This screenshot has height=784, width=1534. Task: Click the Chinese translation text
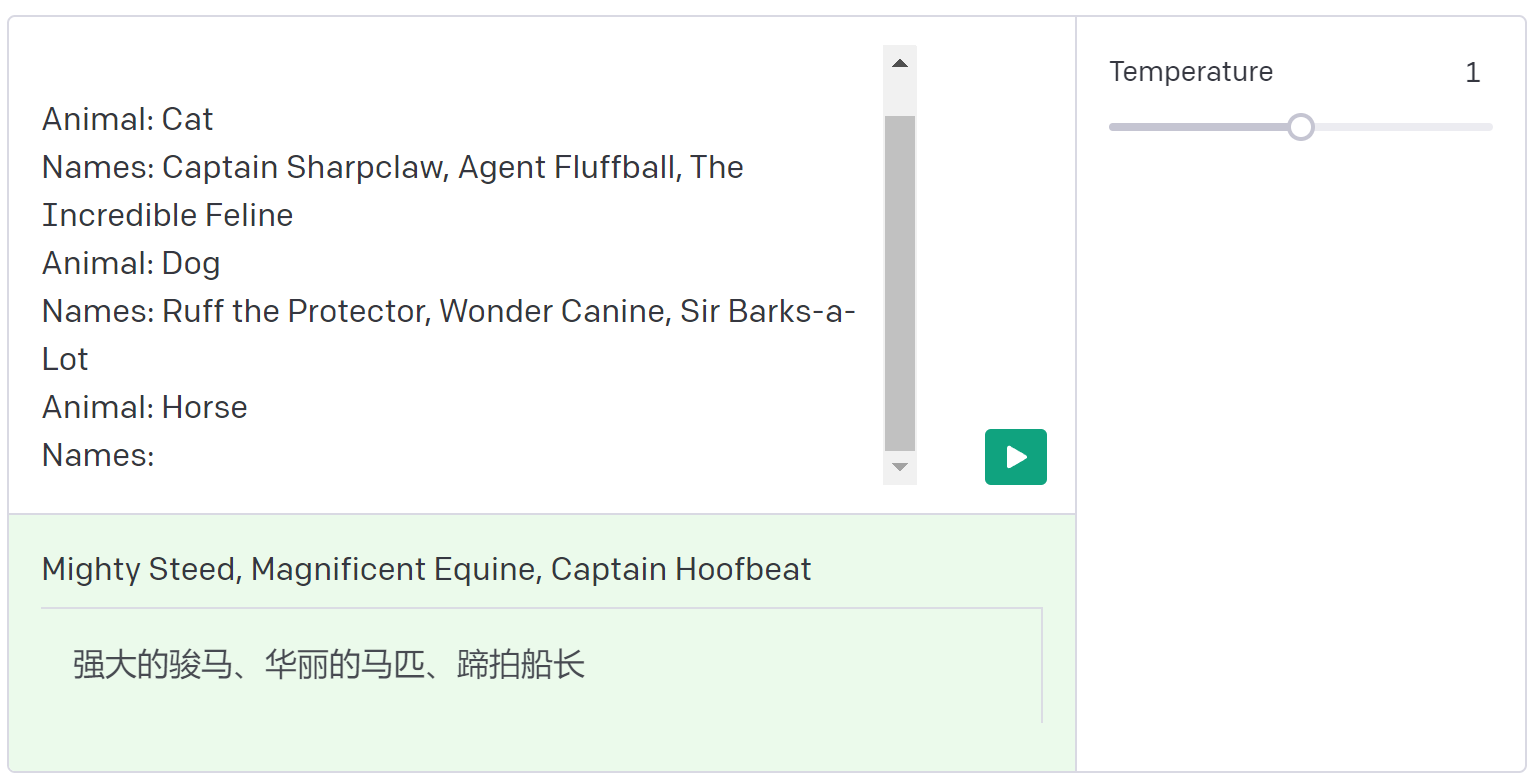coord(329,665)
